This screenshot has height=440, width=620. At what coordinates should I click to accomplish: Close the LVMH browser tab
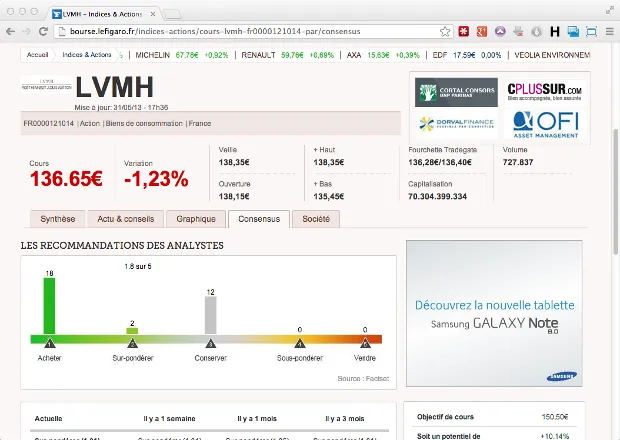[x=153, y=14]
